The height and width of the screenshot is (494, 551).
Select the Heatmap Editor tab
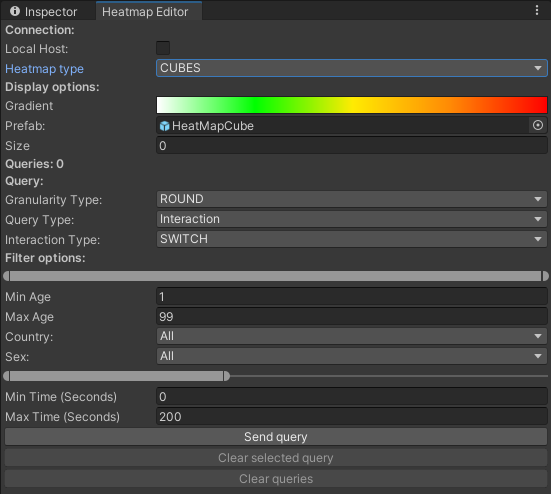click(x=145, y=12)
